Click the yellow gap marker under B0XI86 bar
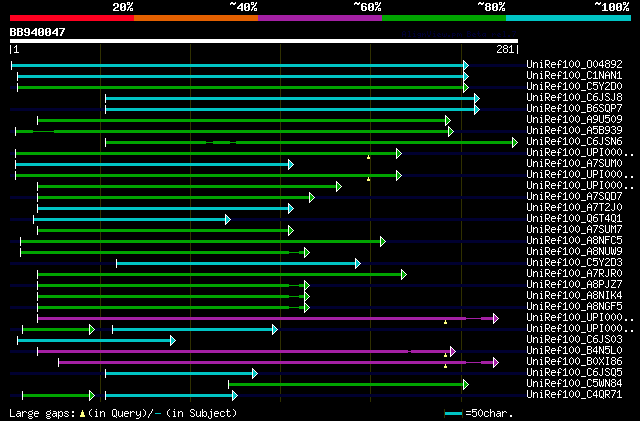Image resolution: width=640 pixels, height=421 pixels. click(x=445, y=366)
